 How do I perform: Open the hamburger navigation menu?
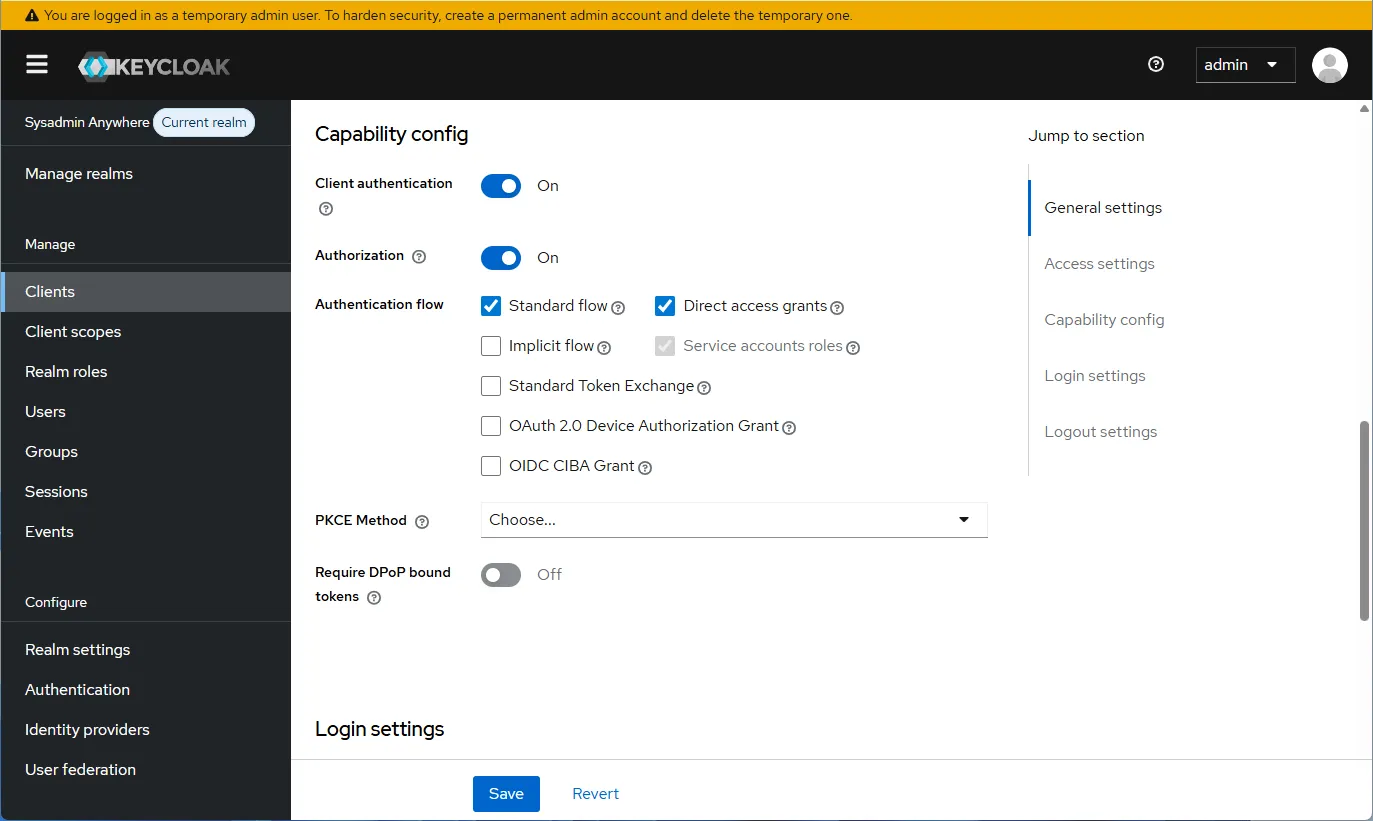[37, 64]
